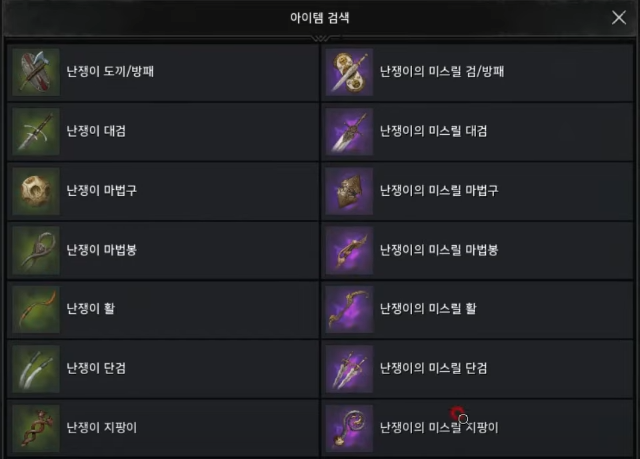Pick the 난쟁이의 미스릴 활 item name
The width and height of the screenshot is (640, 459).
428,308
